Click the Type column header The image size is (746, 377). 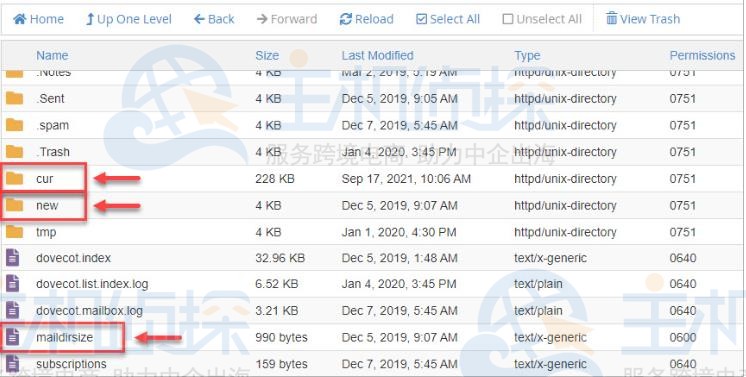point(527,56)
